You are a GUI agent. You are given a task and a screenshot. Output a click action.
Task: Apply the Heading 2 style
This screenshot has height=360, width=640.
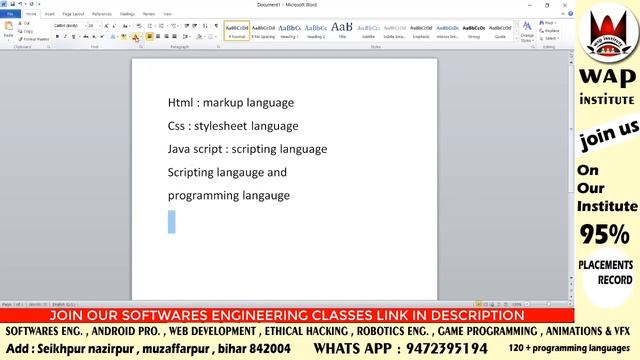(316, 31)
